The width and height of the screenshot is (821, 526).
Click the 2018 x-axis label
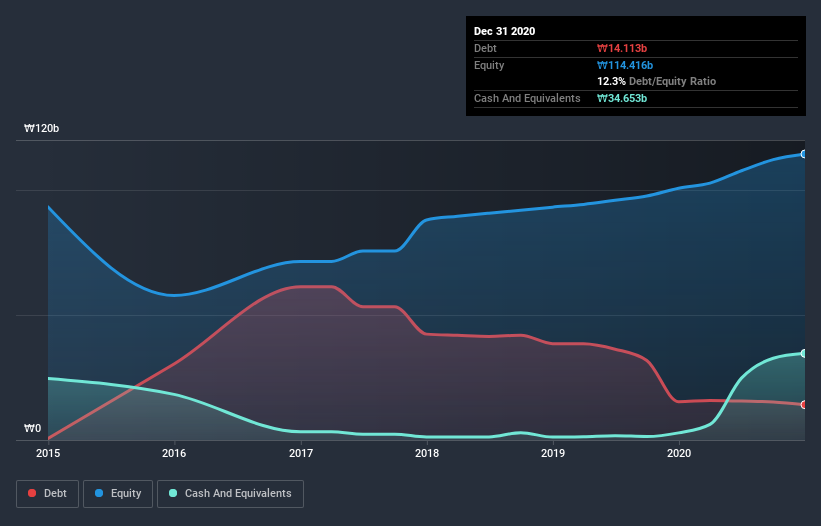coord(427,453)
